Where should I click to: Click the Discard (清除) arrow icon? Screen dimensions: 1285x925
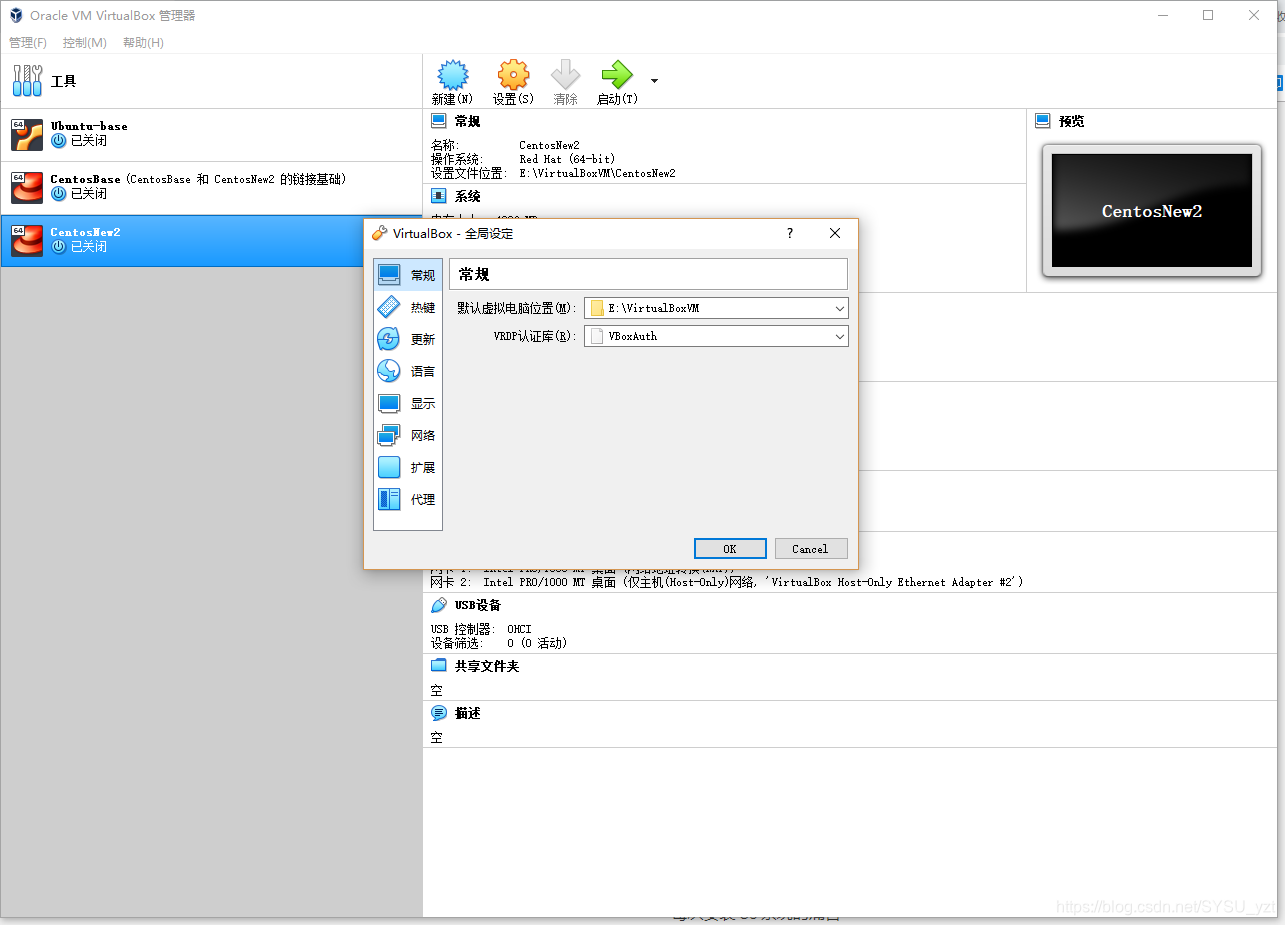(566, 76)
